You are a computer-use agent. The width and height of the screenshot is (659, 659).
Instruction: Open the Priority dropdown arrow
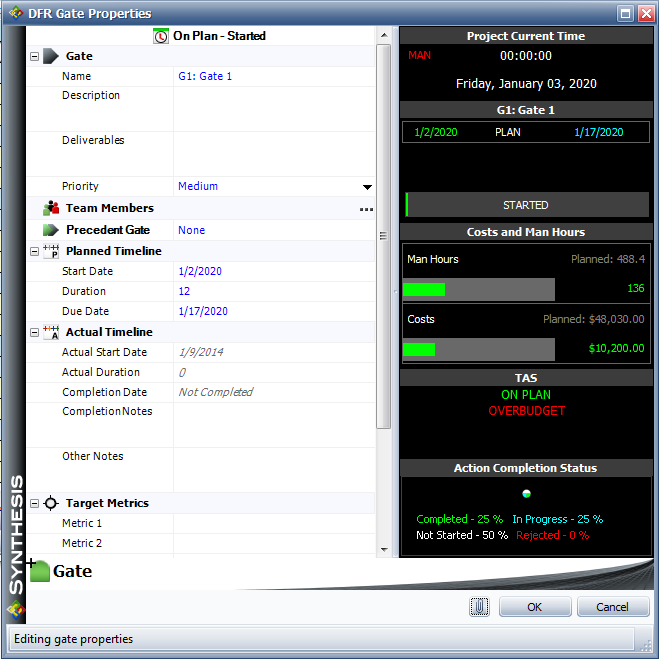(x=367, y=187)
